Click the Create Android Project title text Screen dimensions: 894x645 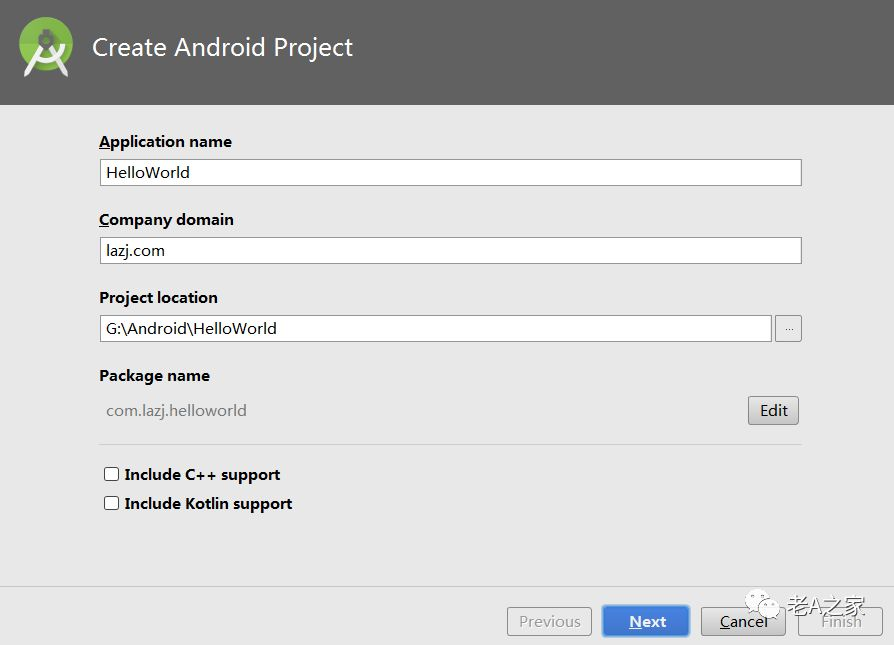pos(222,47)
